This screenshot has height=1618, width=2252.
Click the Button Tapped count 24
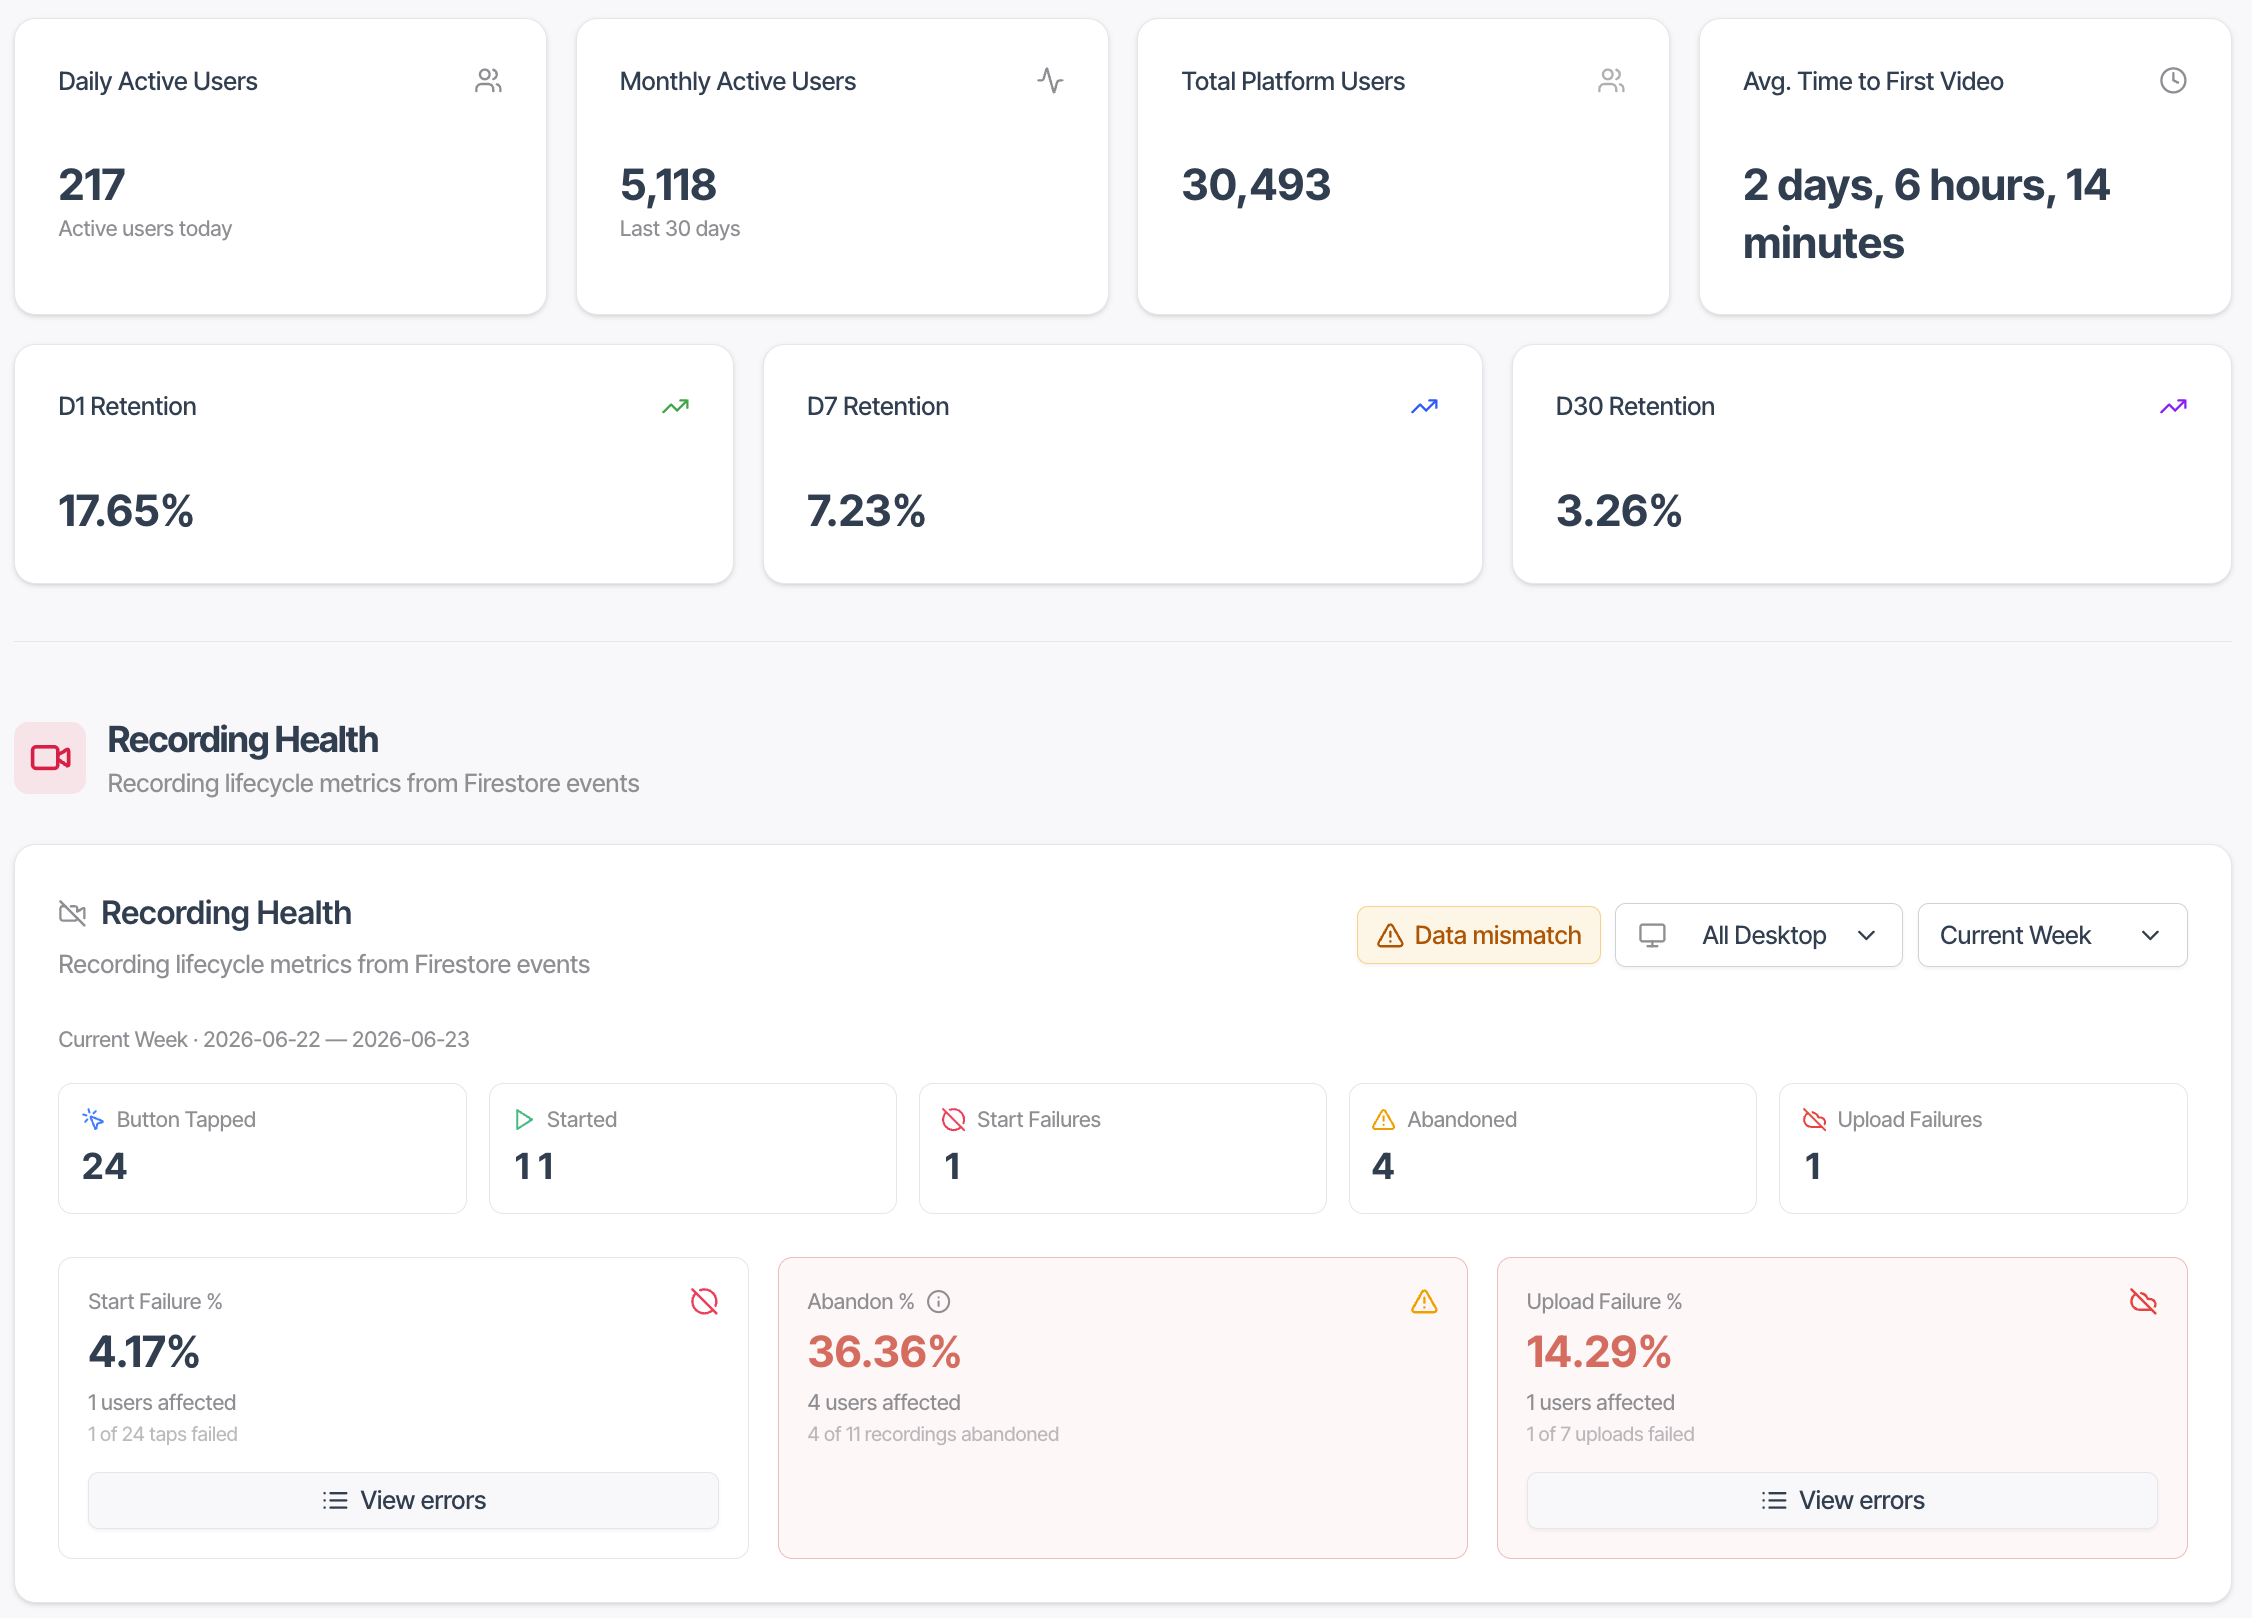click(x=104, y=1166)
